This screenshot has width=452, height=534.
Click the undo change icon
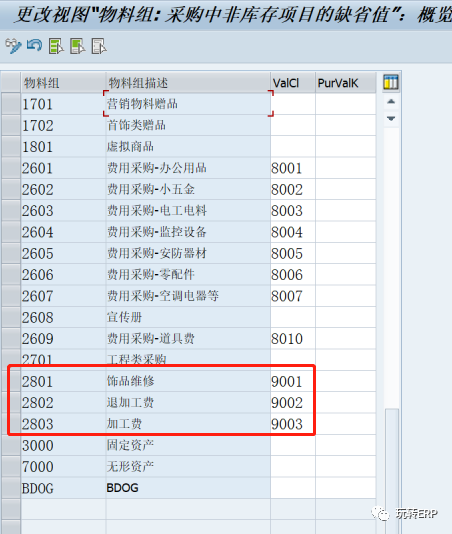[x=35, y=46]
